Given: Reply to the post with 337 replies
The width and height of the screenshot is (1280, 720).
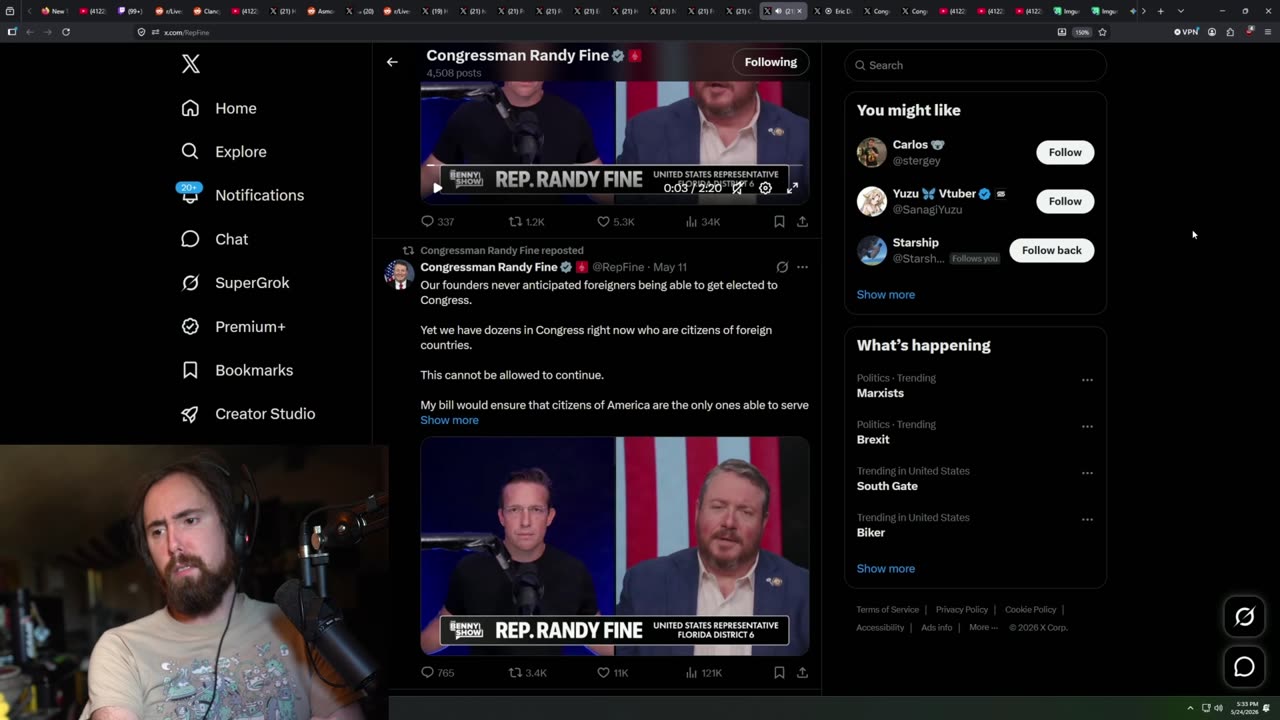Looking at the screenshot, I should 437,222.
